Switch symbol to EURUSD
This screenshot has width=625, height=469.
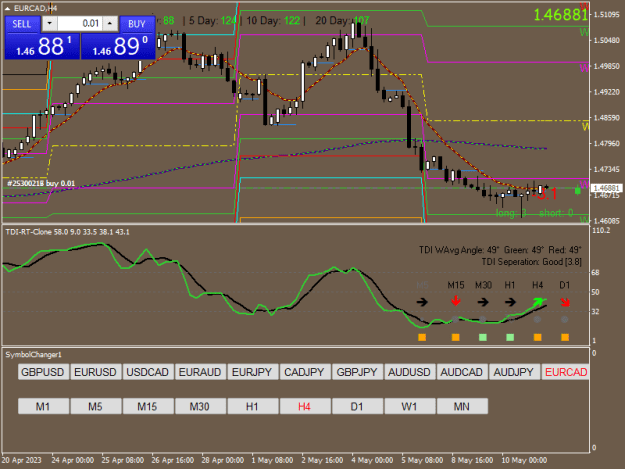pos(95,372)
